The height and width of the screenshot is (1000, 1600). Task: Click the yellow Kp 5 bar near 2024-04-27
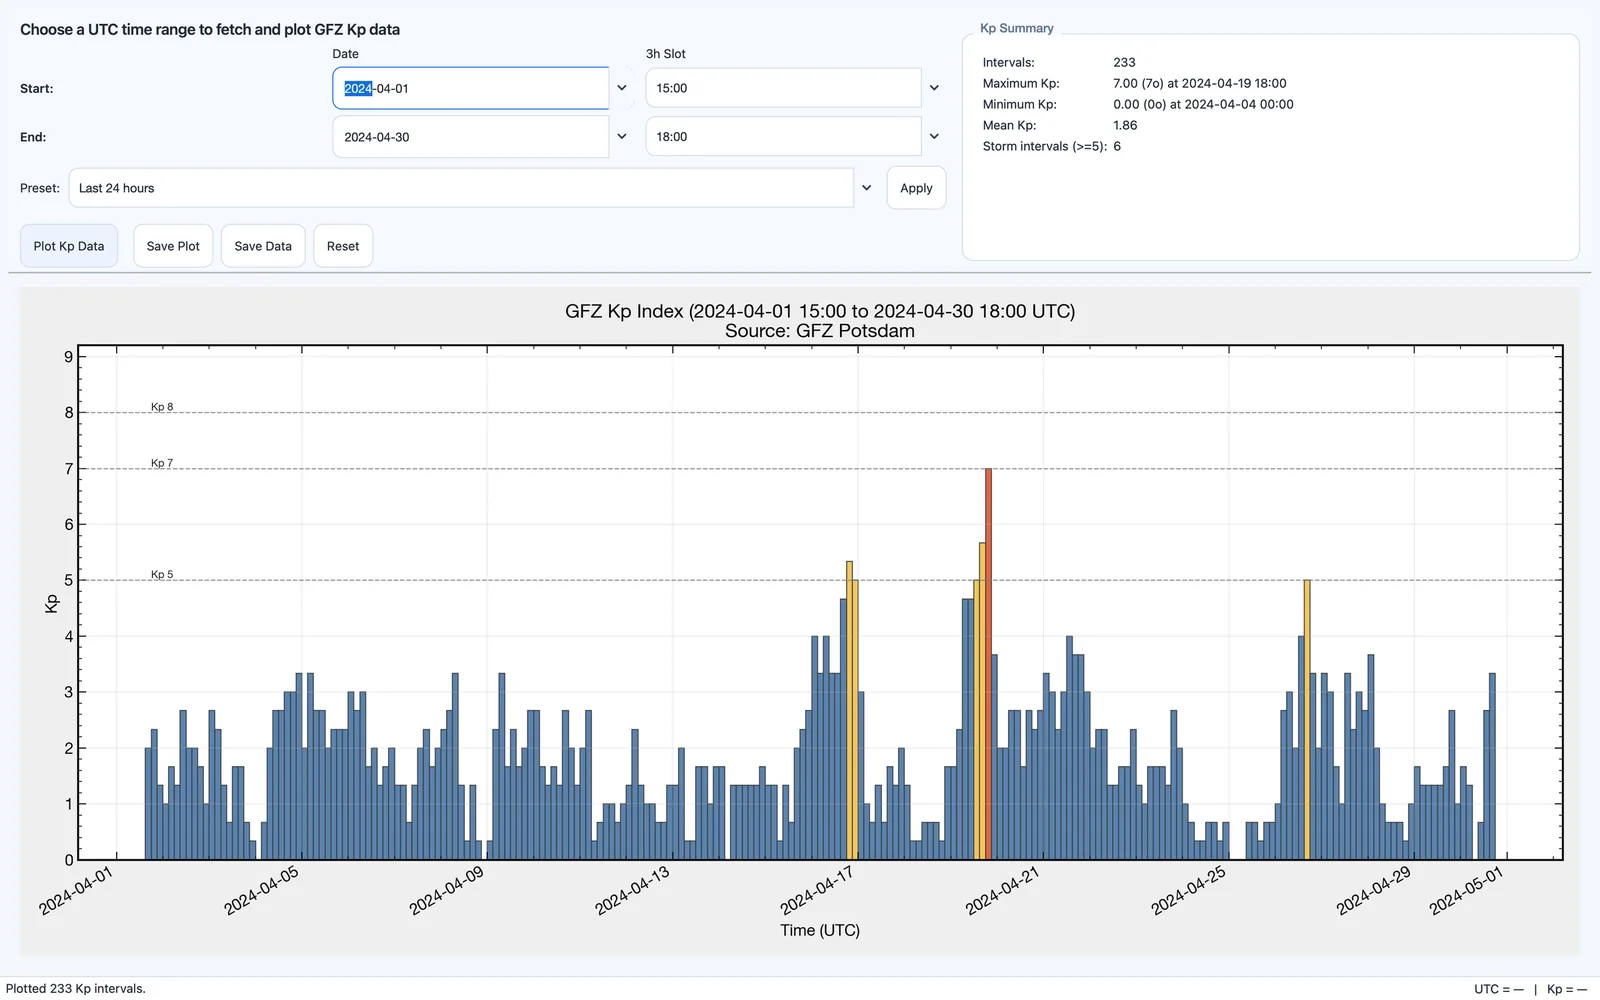(x=1307, y=720)
